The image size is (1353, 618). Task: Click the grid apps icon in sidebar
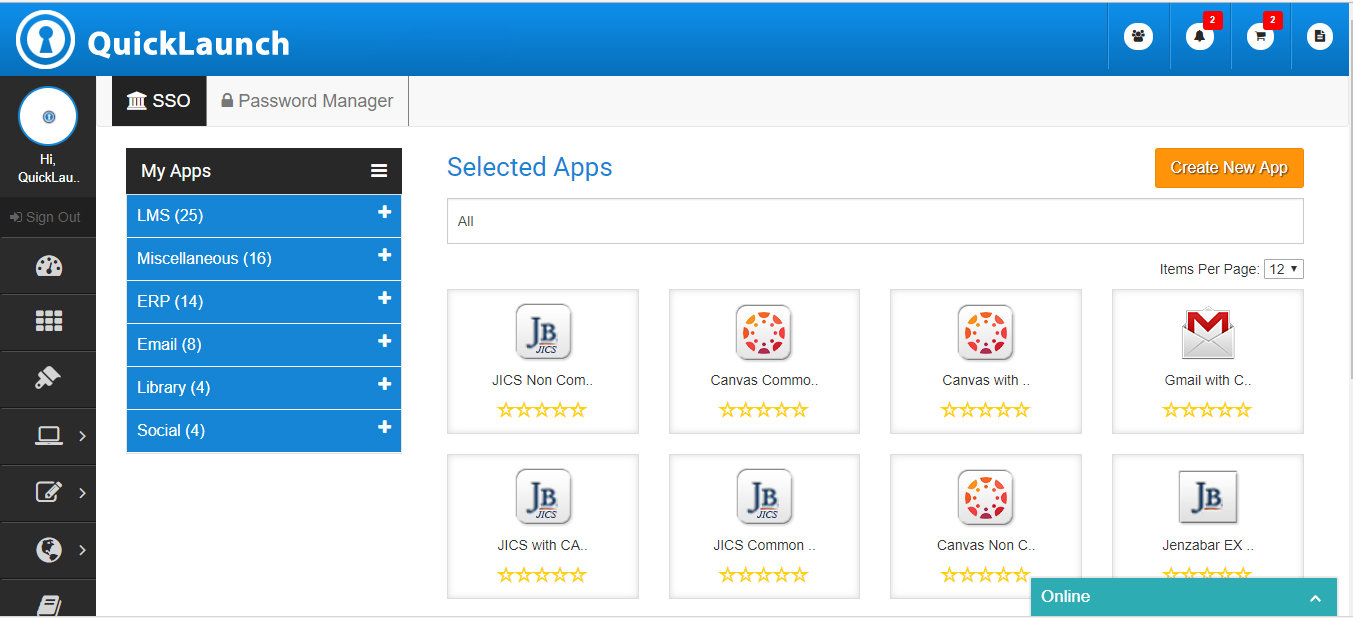point(48,321)
